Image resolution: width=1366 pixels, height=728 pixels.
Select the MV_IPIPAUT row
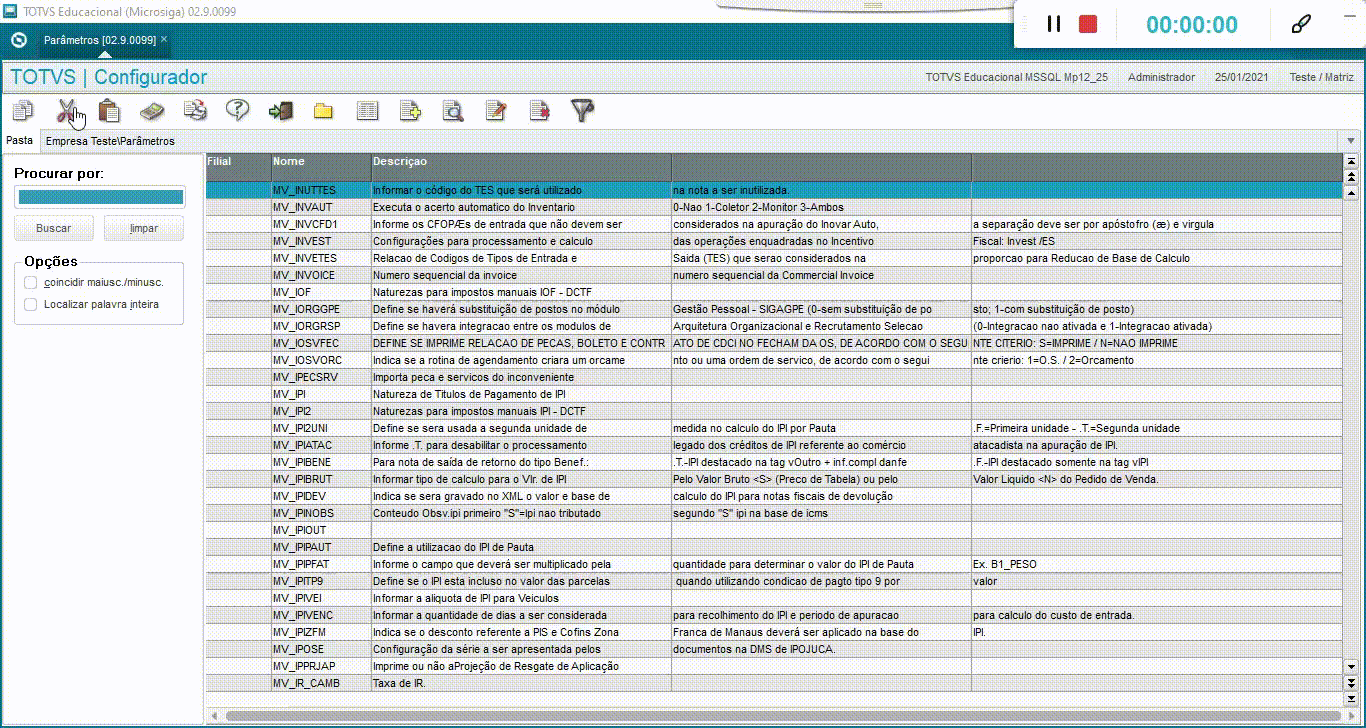[773, 547]
